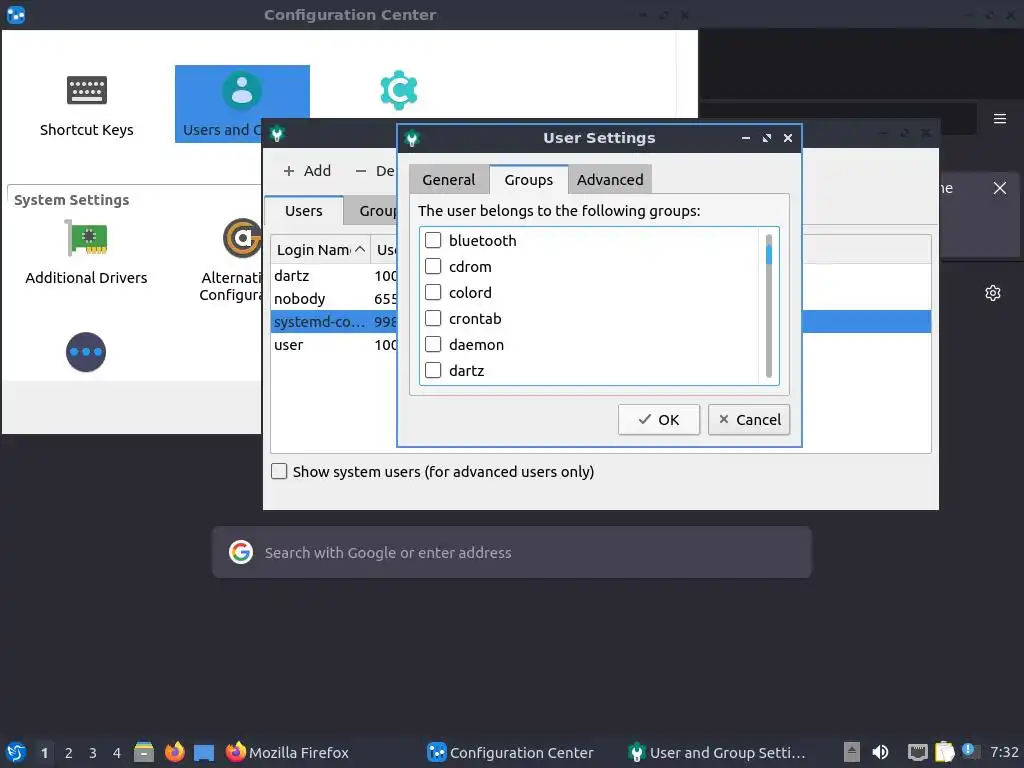The height and width of the screenshot is (768, 1024).
Task: Check the bluetooth group checkbox
Action: tap(433, 240)
